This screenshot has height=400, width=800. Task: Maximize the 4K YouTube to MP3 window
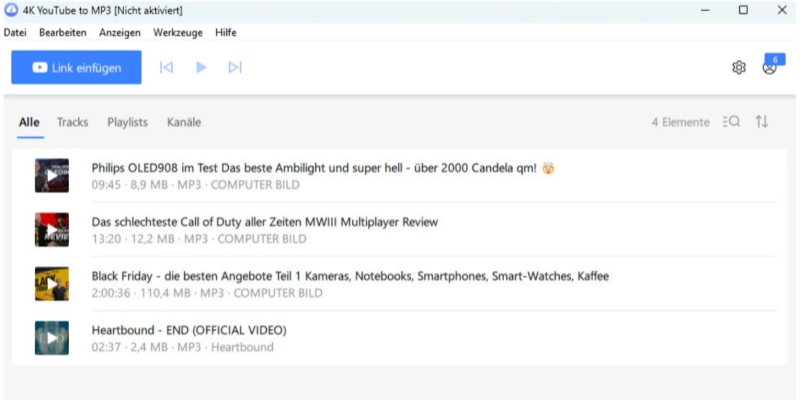(743, 10)
